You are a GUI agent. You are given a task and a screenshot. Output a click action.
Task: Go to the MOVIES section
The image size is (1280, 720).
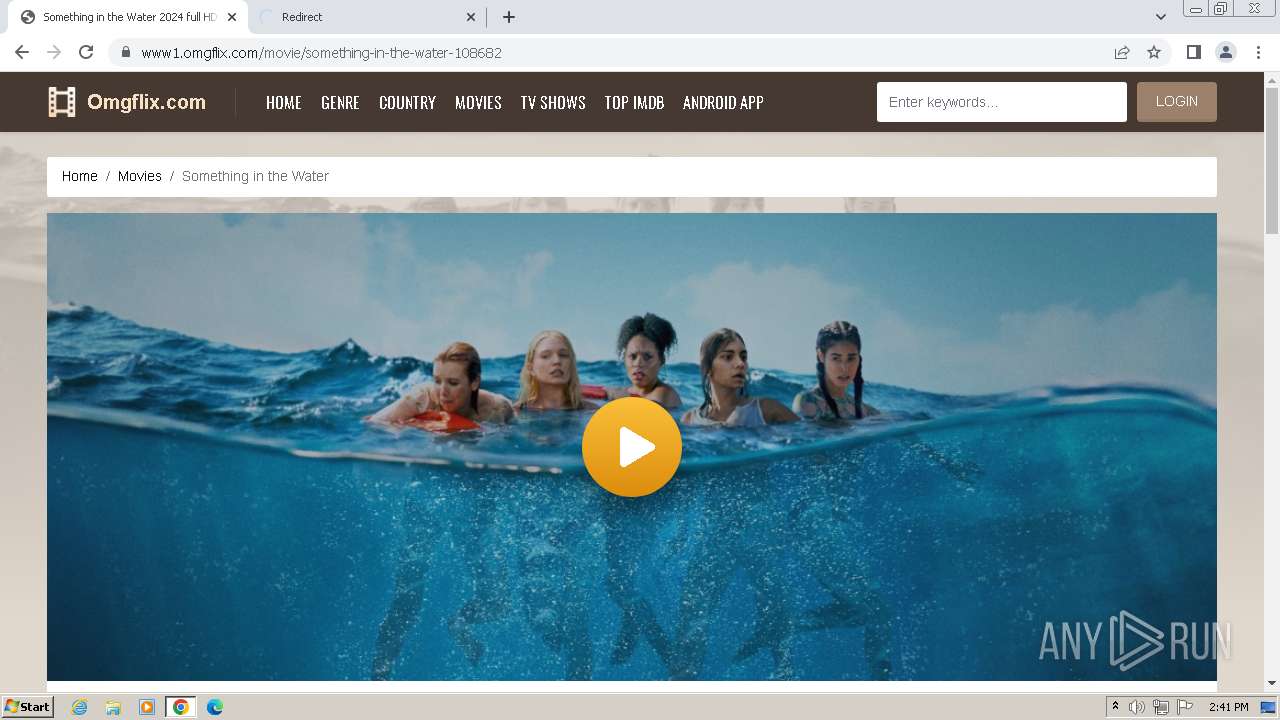pyautogui.click(x=478, y=102)
